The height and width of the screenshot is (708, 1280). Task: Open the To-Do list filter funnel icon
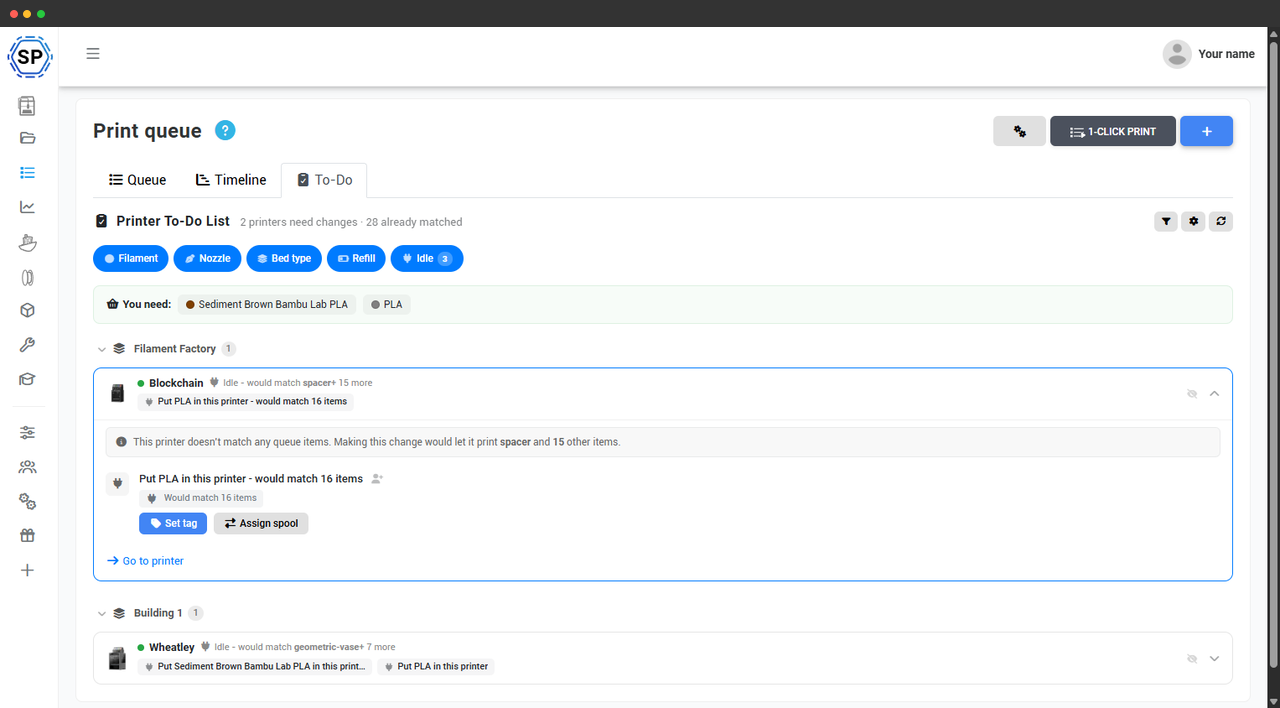(x=1165, y=222)
